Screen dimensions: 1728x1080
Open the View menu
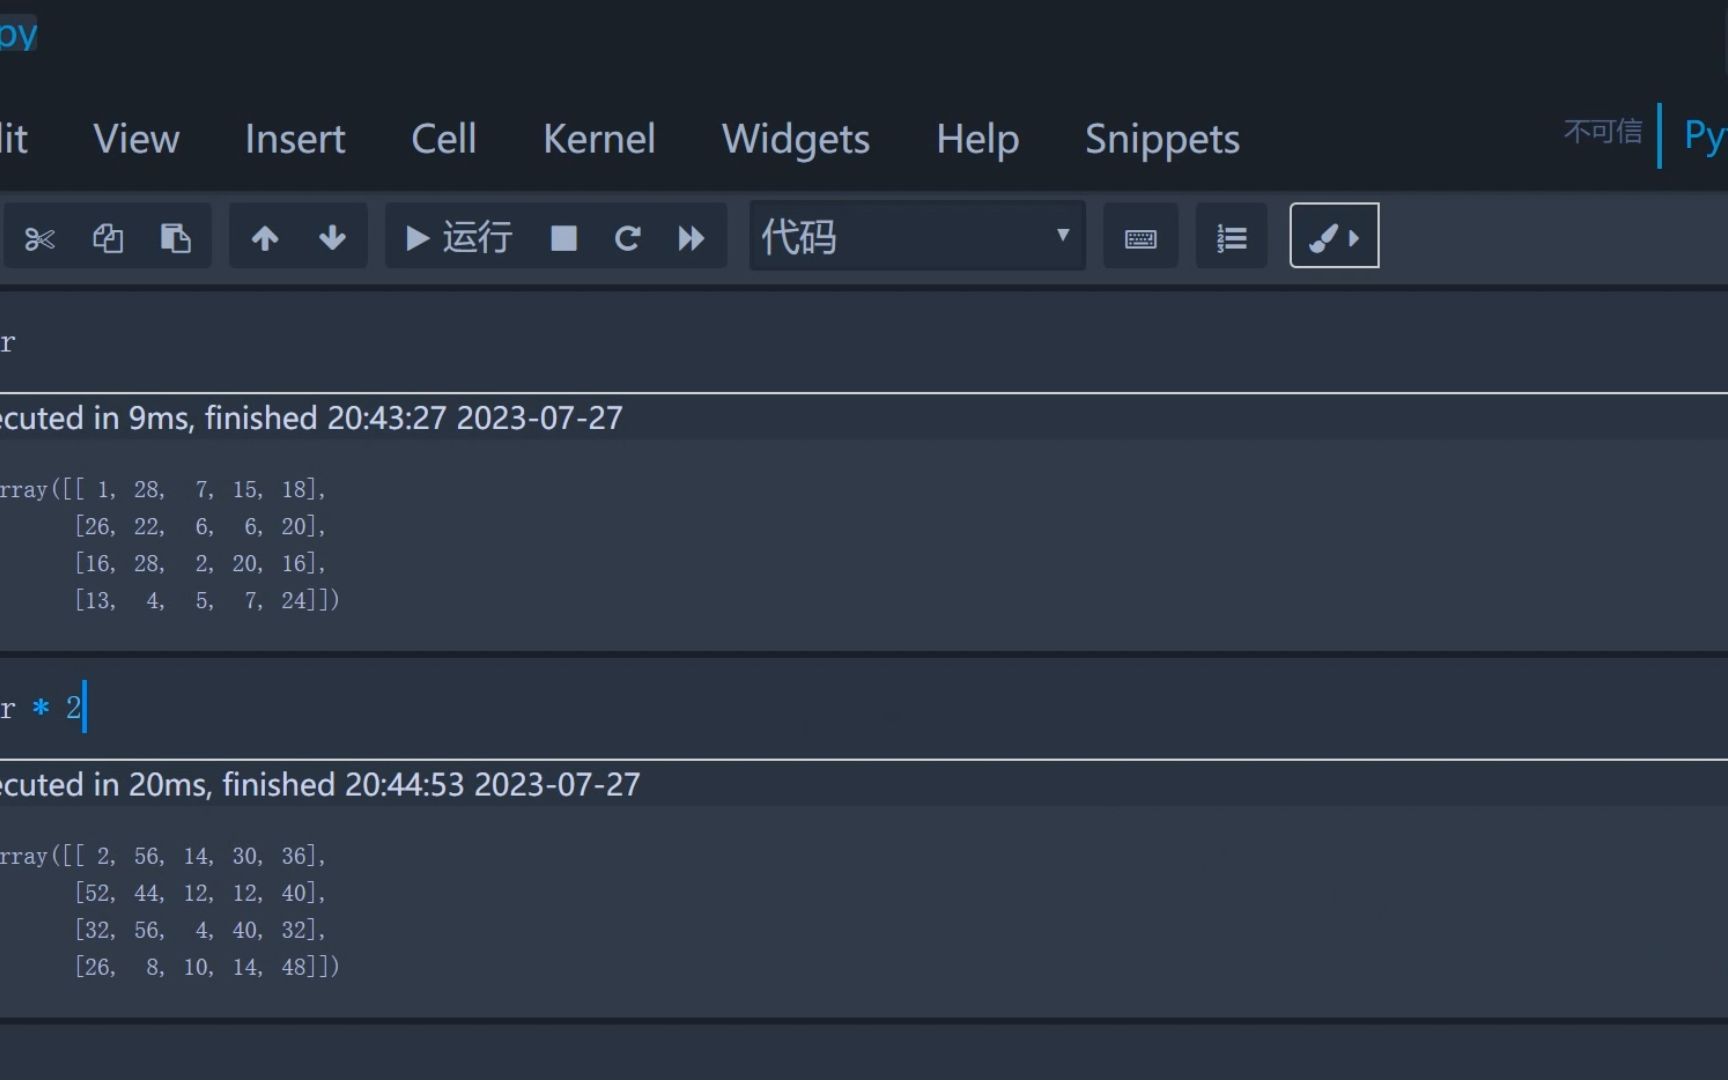[x=136, y=139]
